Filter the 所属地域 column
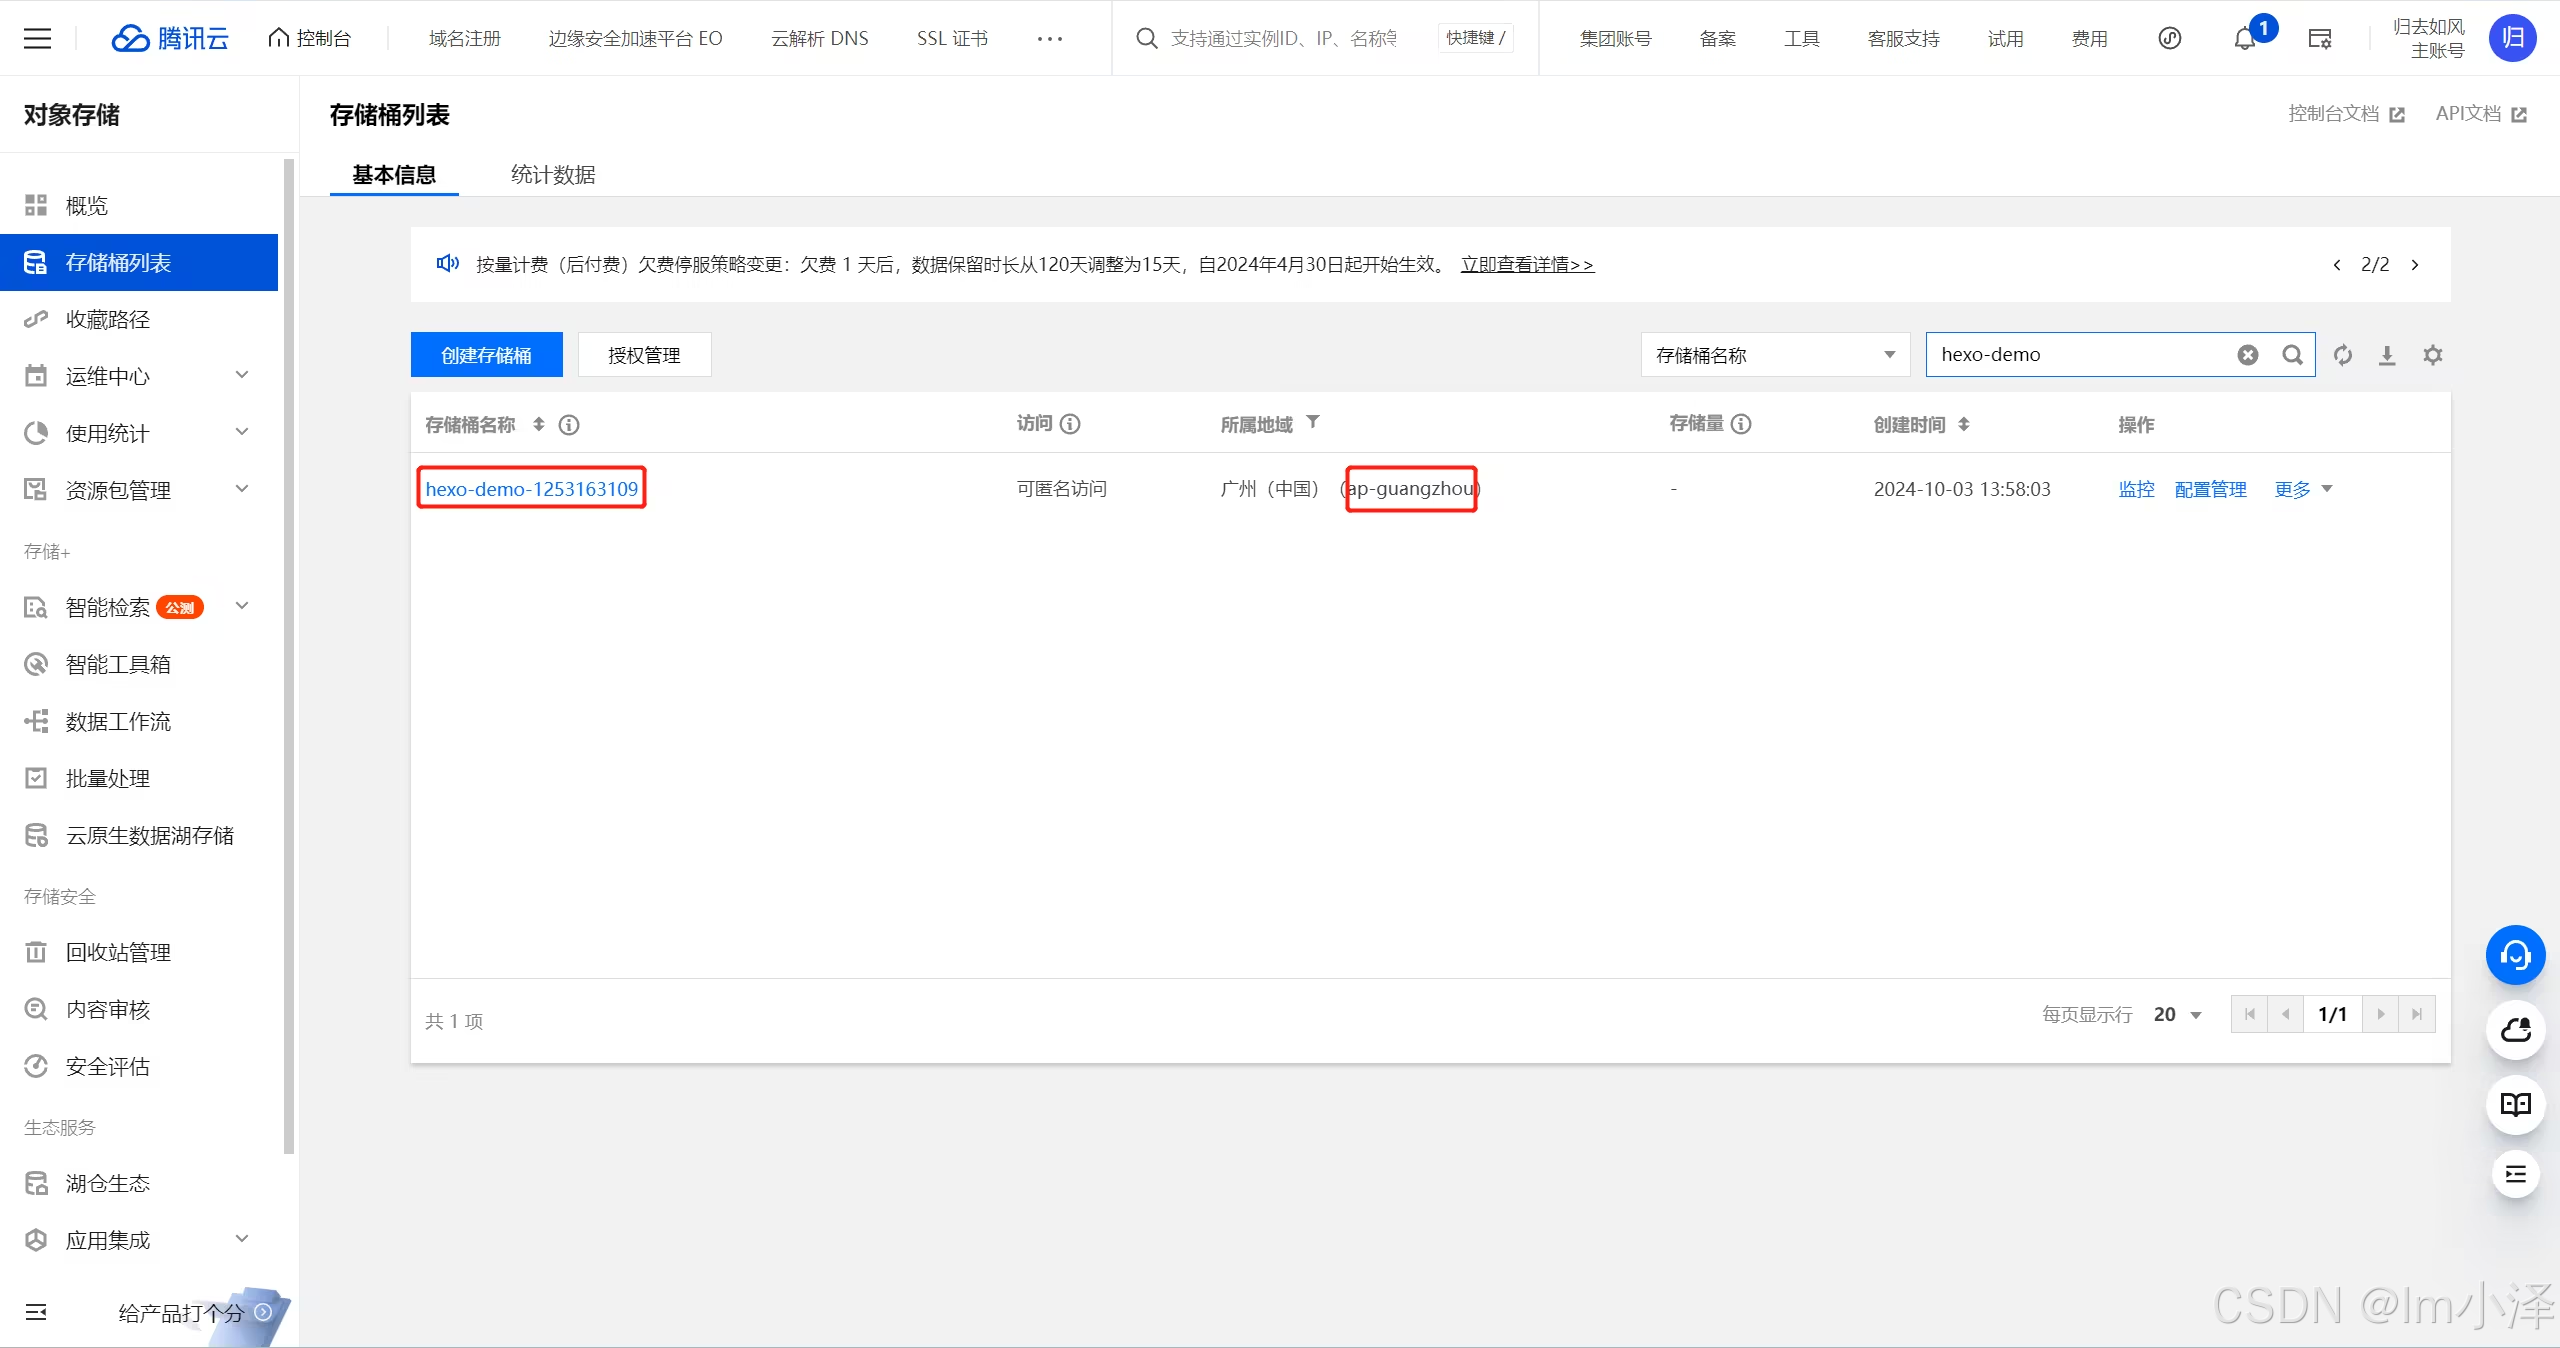 (x=1313, y=422)
